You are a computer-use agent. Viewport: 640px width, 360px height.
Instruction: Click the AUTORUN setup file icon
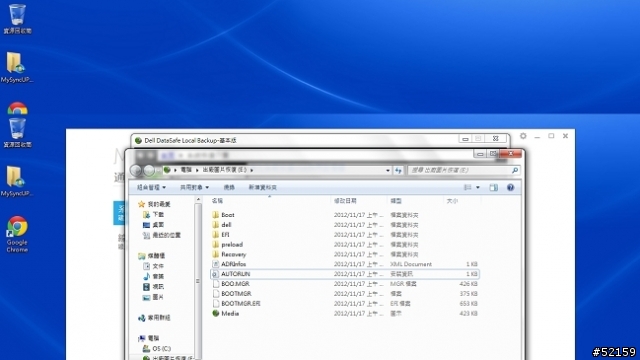216,274
